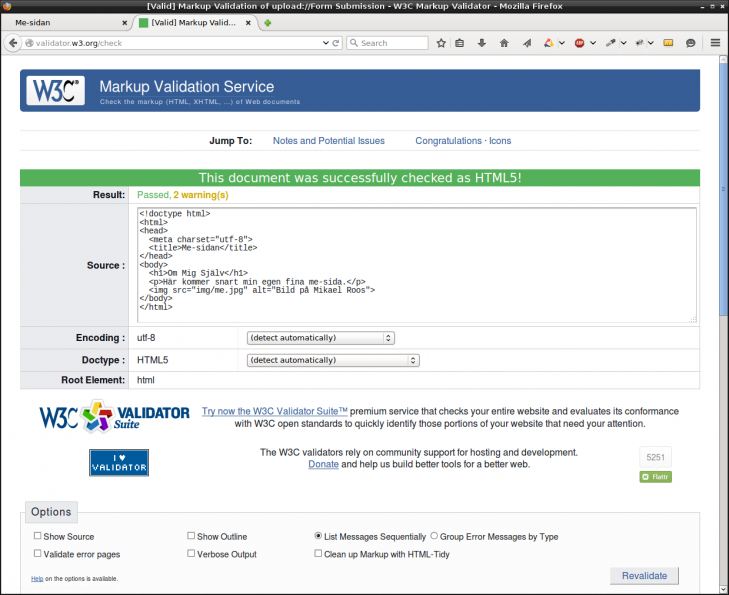
Task: Click the 5251 Flattr counter
Action: (656, 457)
